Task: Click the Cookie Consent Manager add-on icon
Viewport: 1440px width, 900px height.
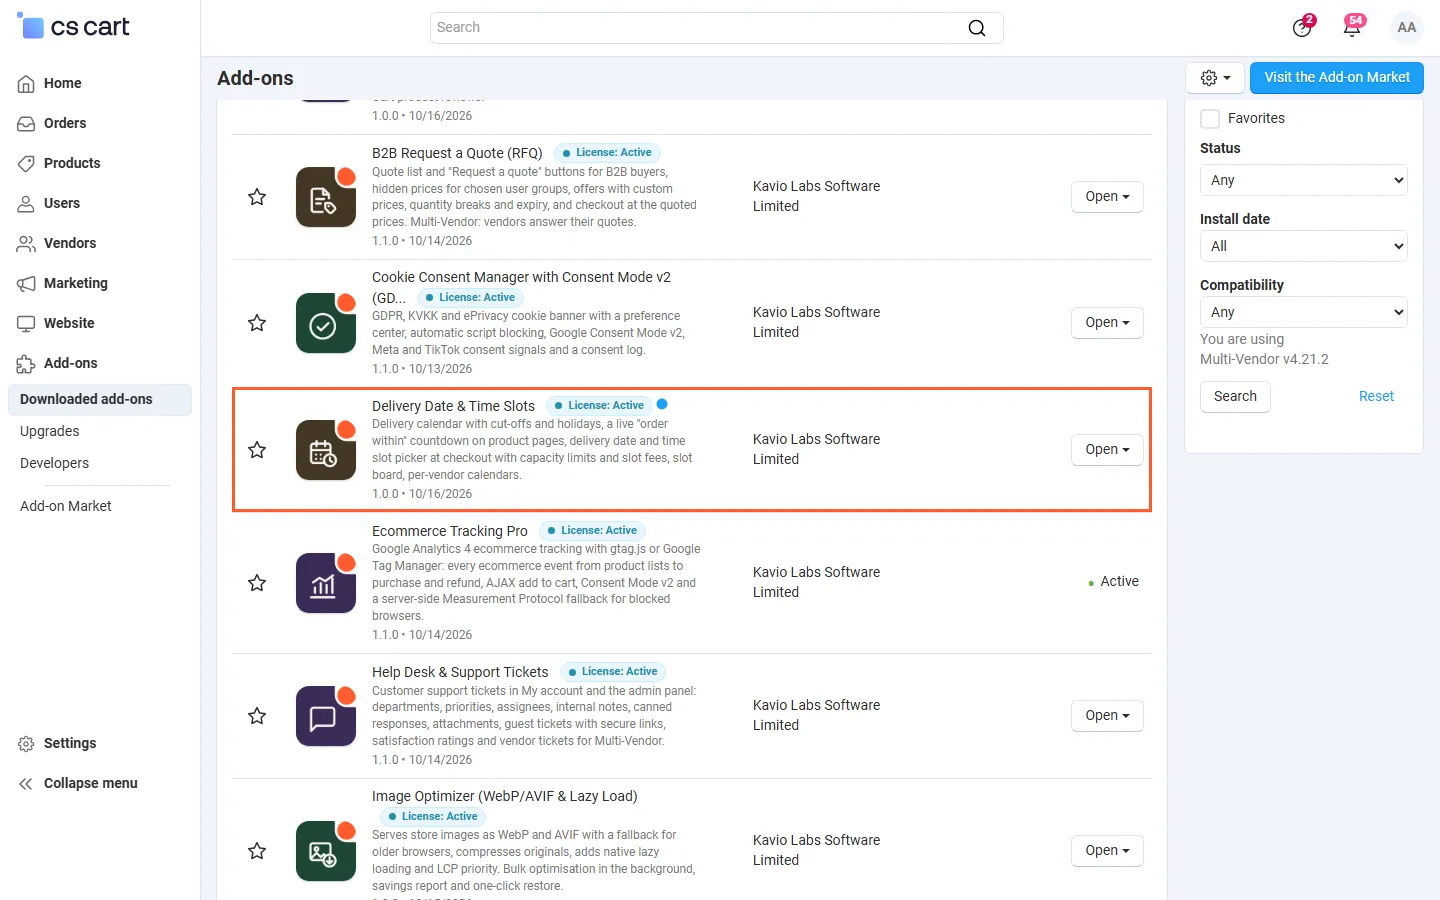Action: [x=326, y=323]
